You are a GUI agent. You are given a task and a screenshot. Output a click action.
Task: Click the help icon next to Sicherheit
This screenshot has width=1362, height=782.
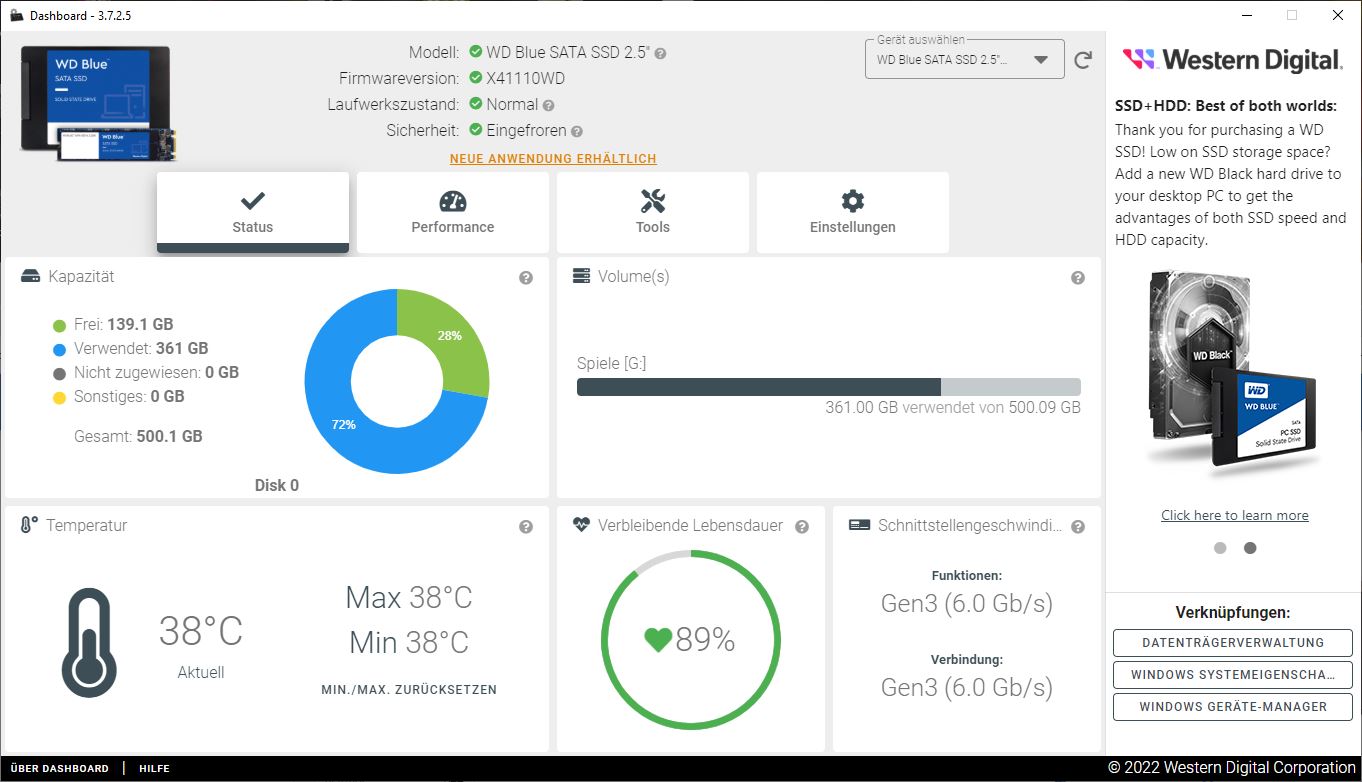pos(576,131)
